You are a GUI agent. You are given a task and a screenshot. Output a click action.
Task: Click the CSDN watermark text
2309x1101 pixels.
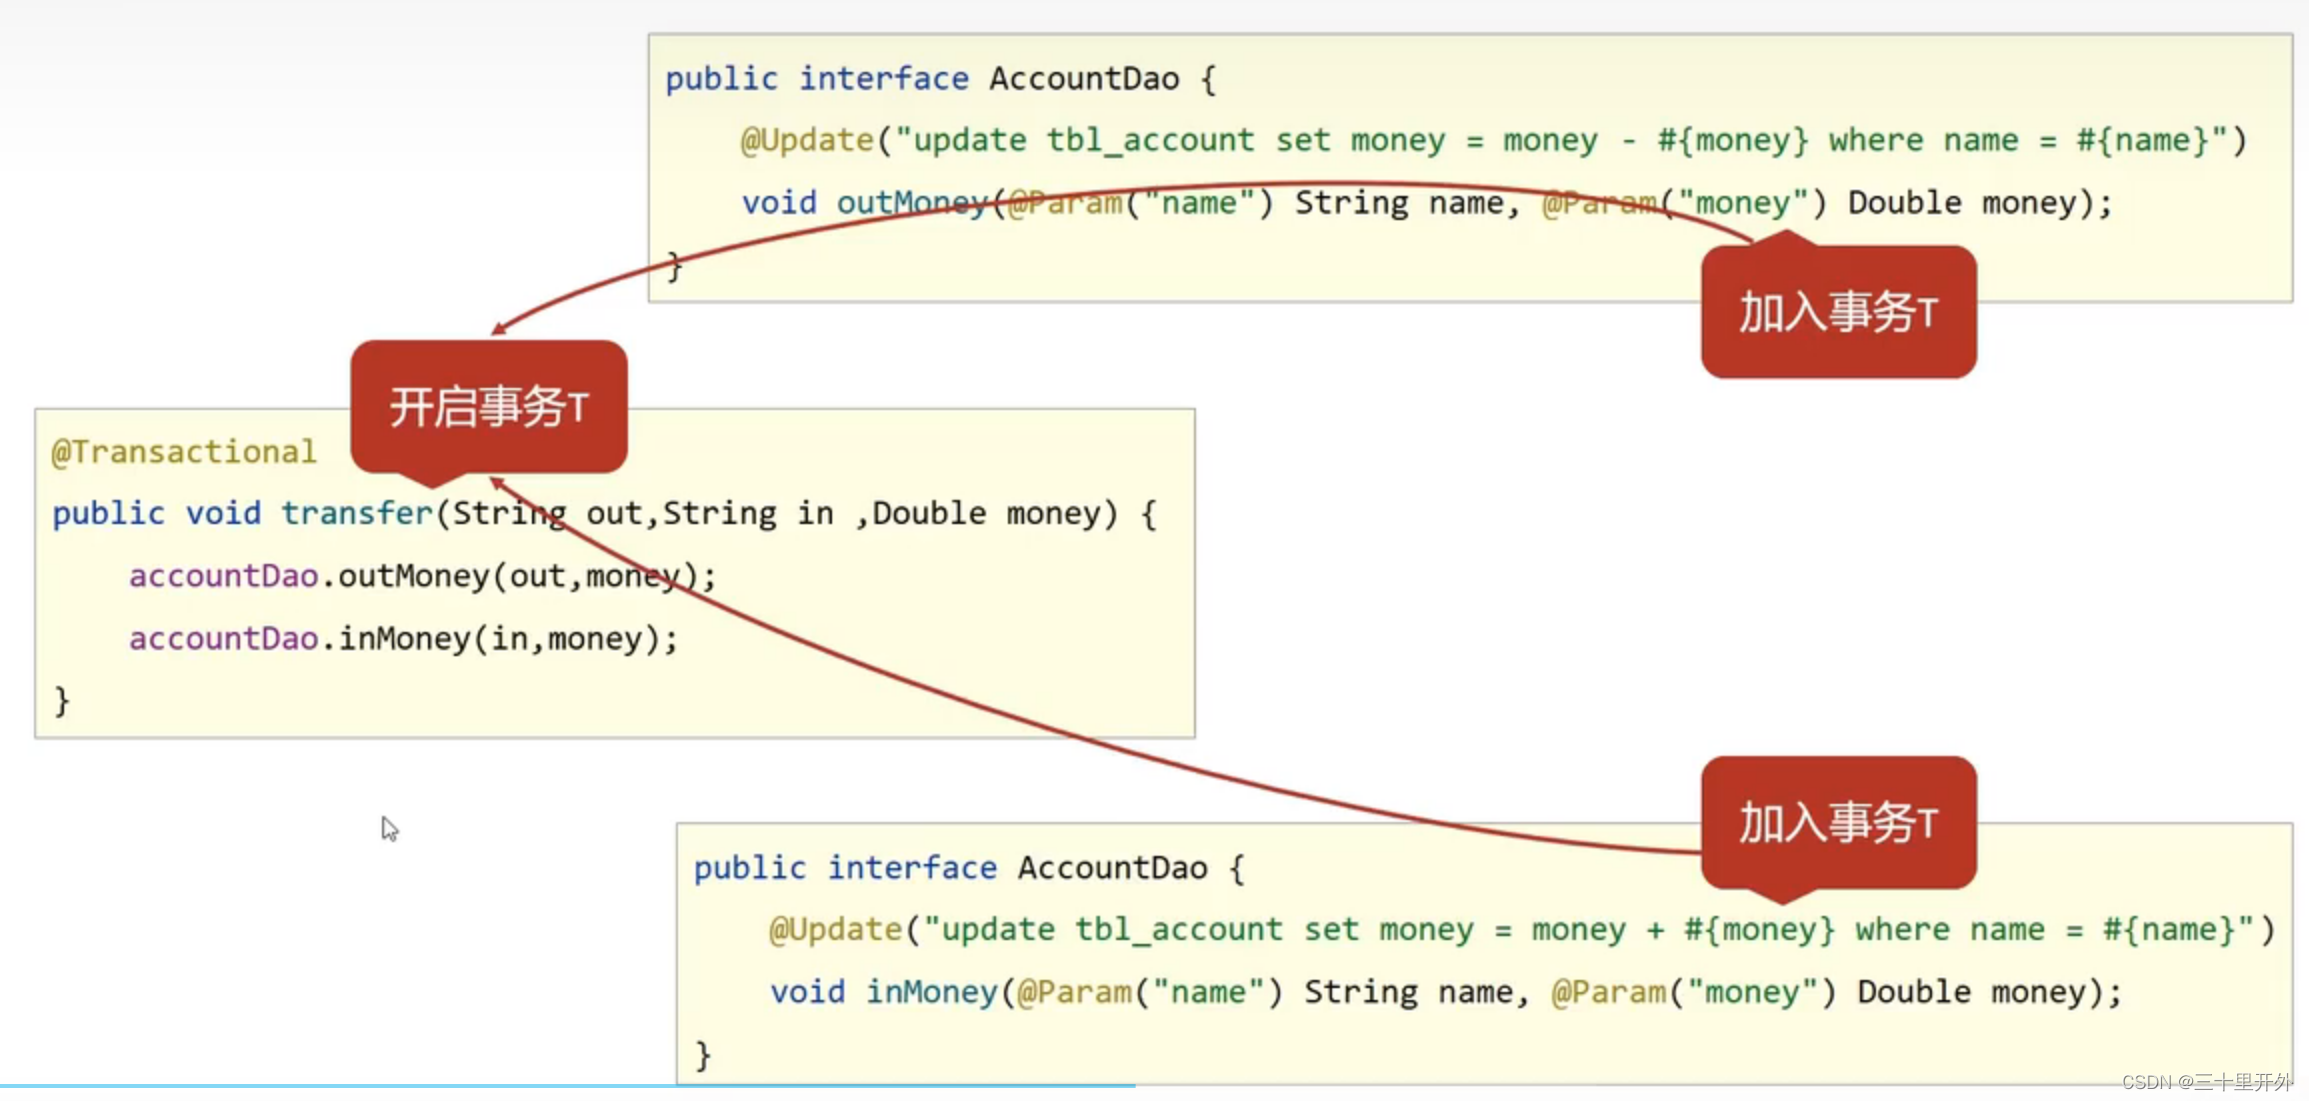click(x=2206, y=1082)
